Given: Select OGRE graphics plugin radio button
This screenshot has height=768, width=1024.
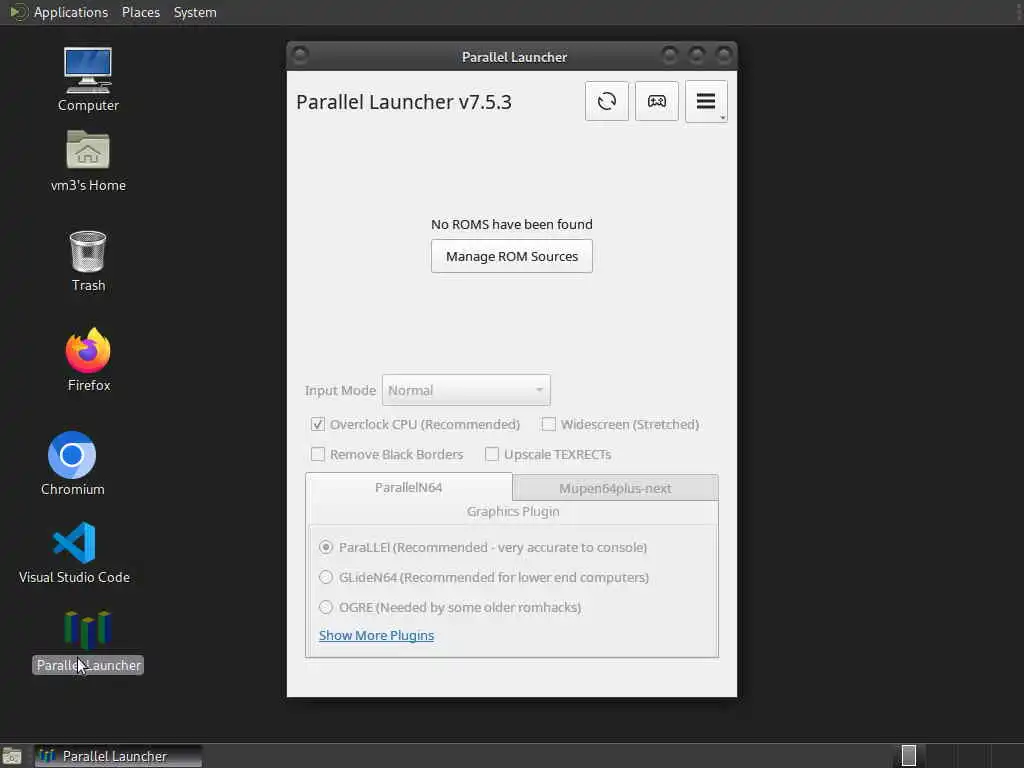Looking at the screenshot, I should (x=326, y=607).
